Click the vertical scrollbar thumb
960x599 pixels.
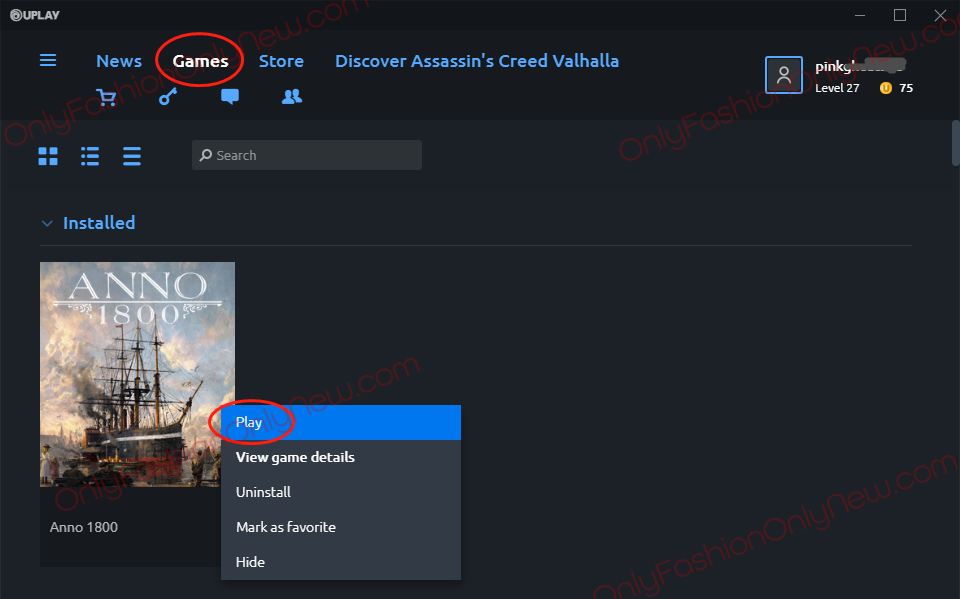tap(955, 143)
